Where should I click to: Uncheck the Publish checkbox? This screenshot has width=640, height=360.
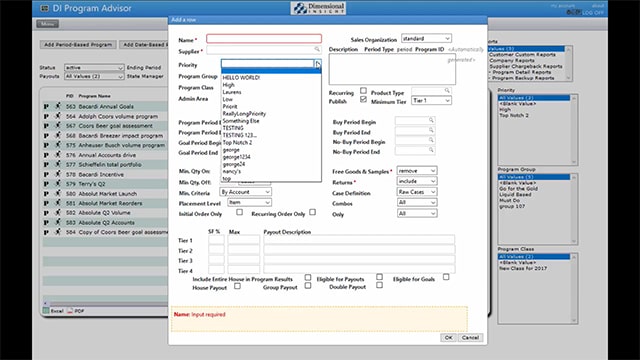coord(363,99)
